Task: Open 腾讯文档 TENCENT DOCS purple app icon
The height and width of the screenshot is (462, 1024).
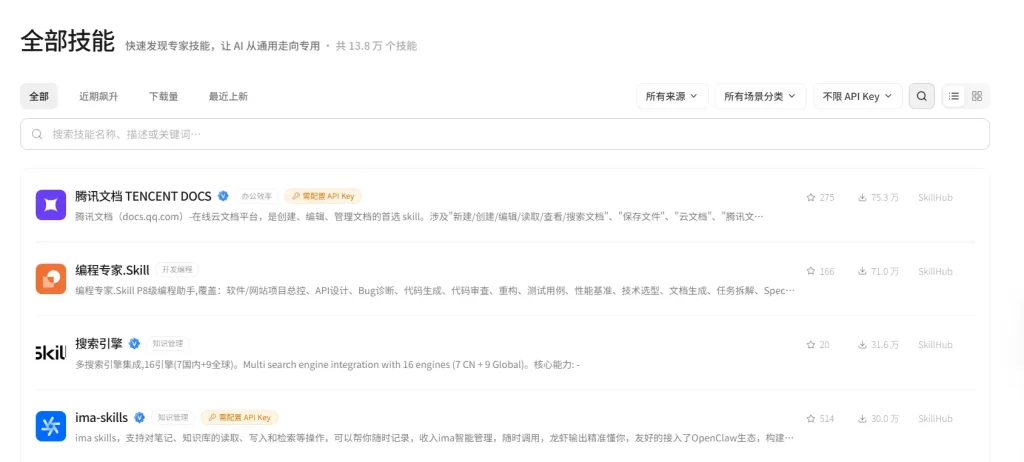Action: point(51,205)
